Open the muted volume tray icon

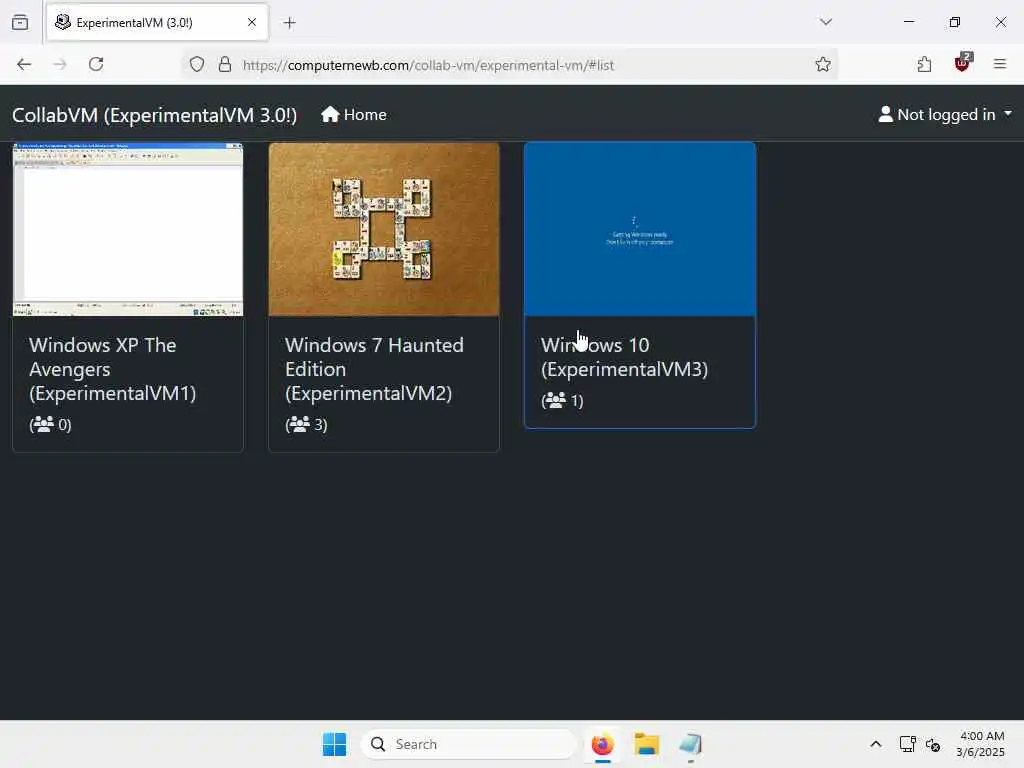coord(933,744)
